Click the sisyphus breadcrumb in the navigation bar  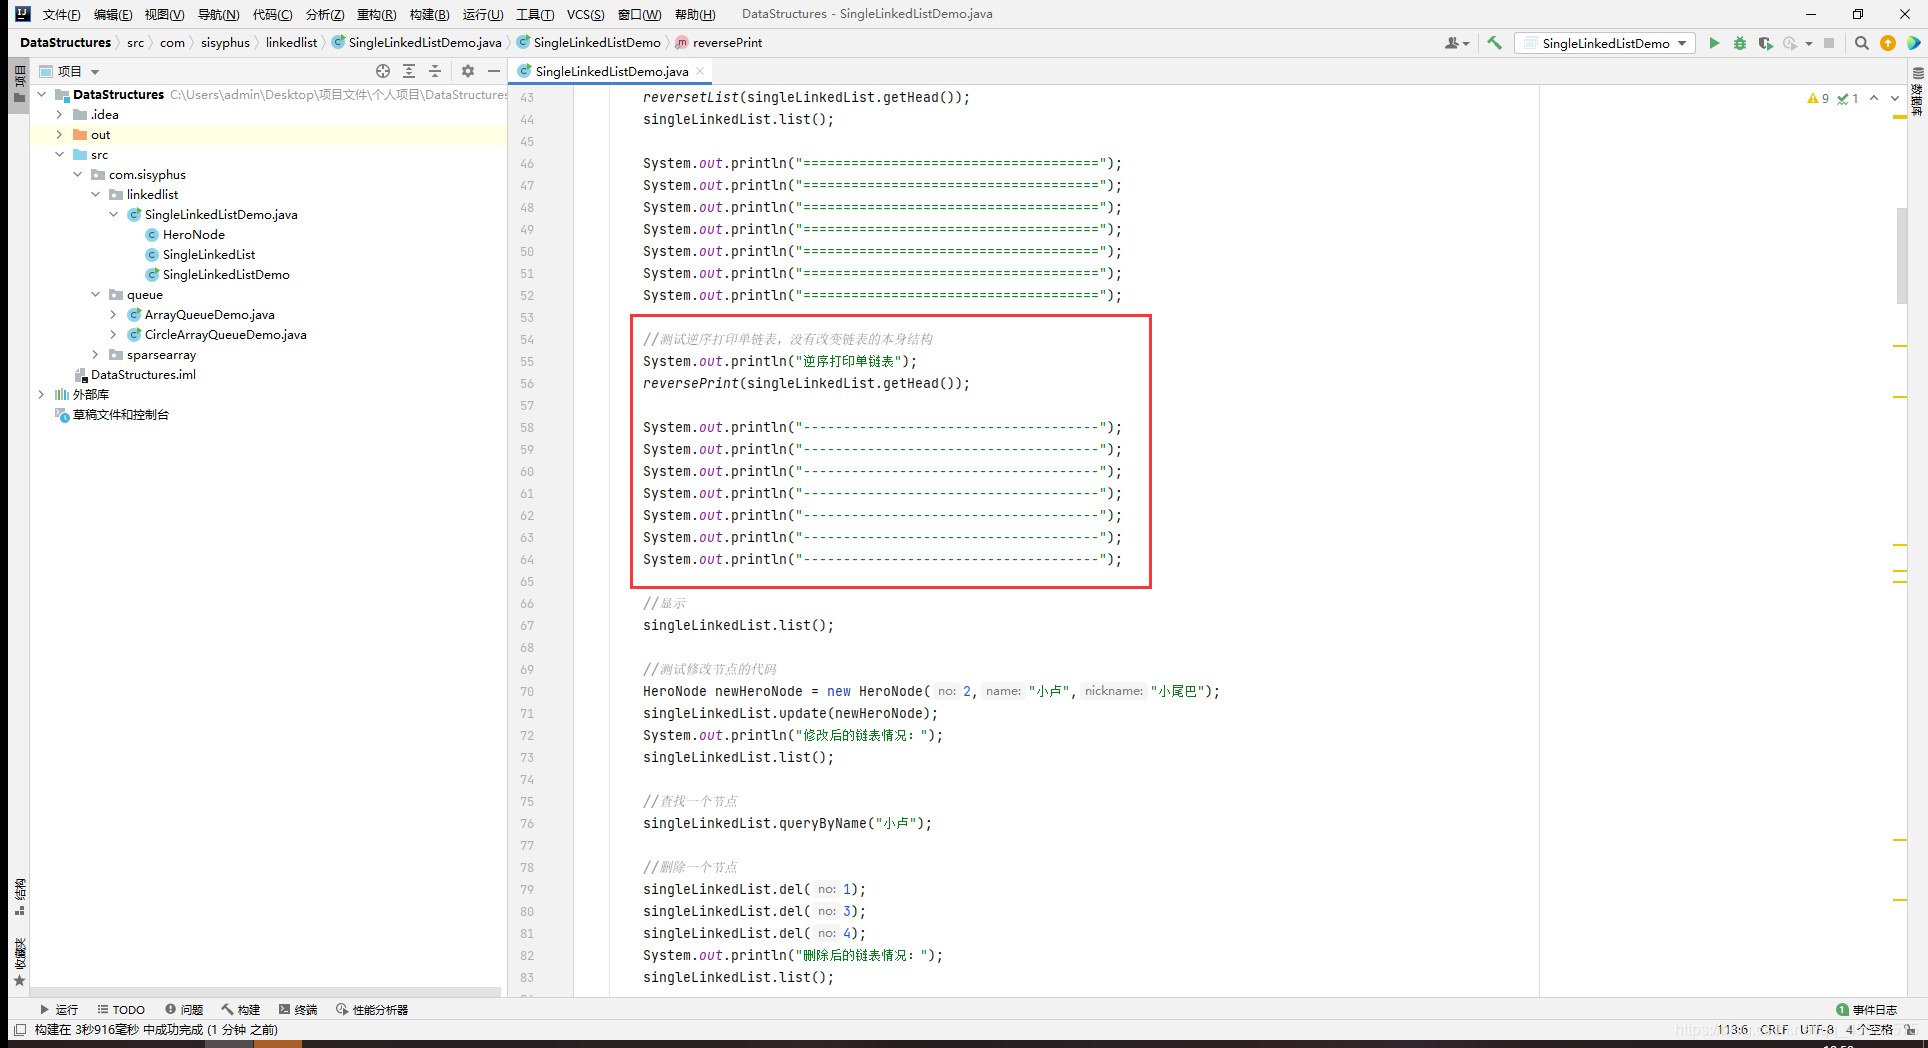225,43
